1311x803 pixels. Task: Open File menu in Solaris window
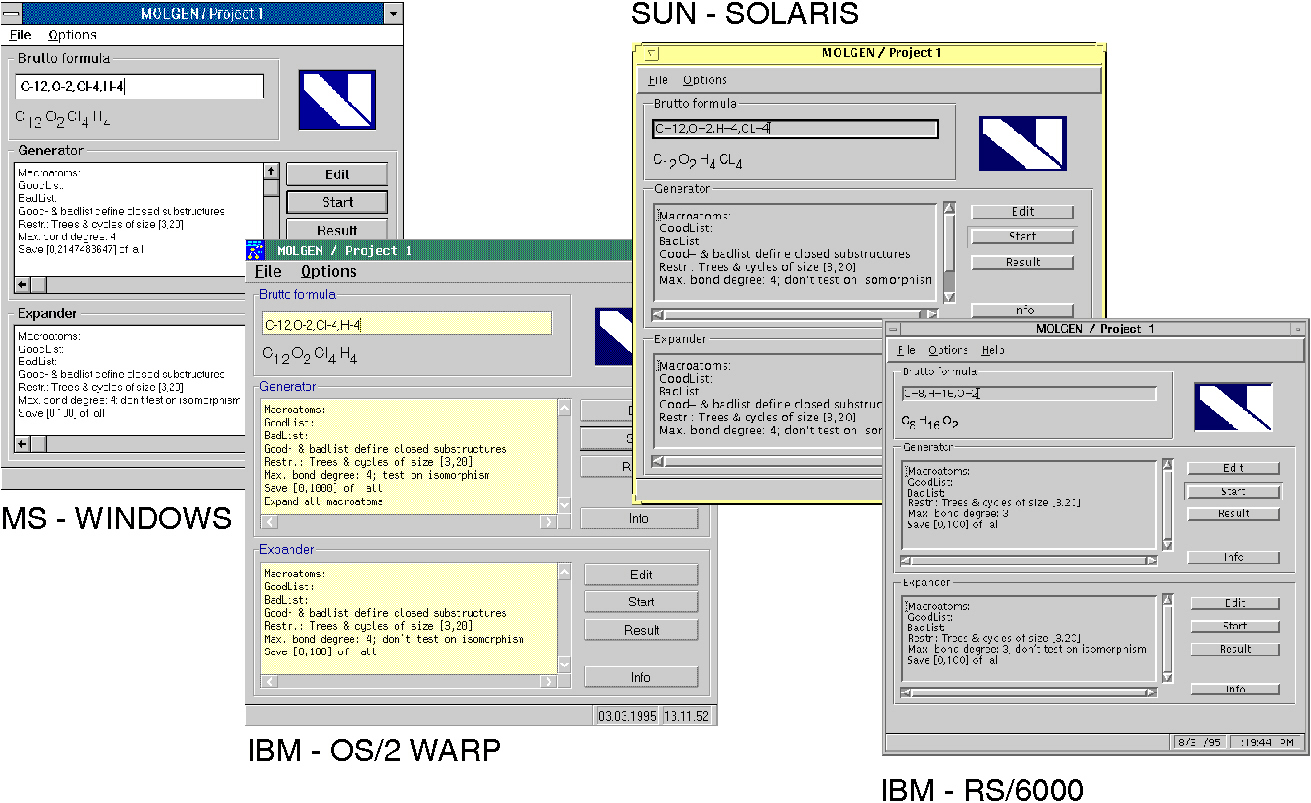click(x=657, y=80)
